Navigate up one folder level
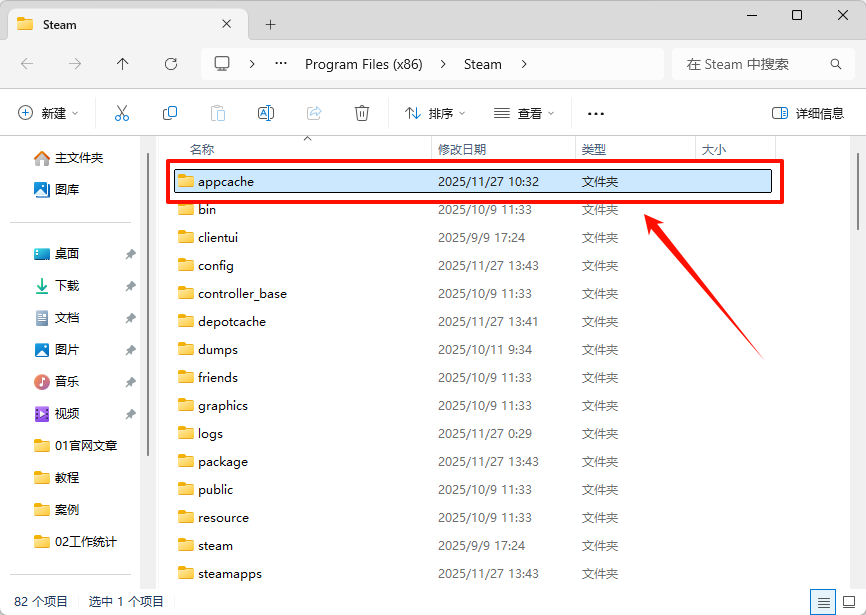The image size is (866, 615). (x=122, y=63)
